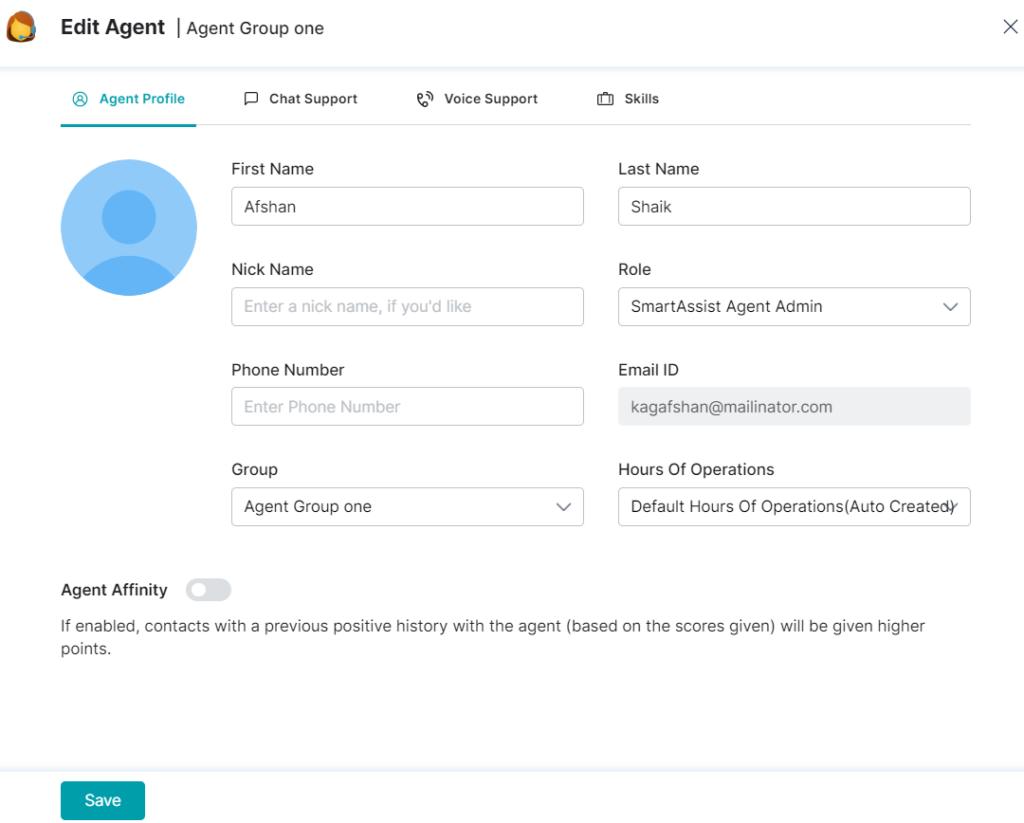Click the agent avatar placeholder image
Image resolution: width=1024 pixels, height=823 pixels.
tap(129, 227)
